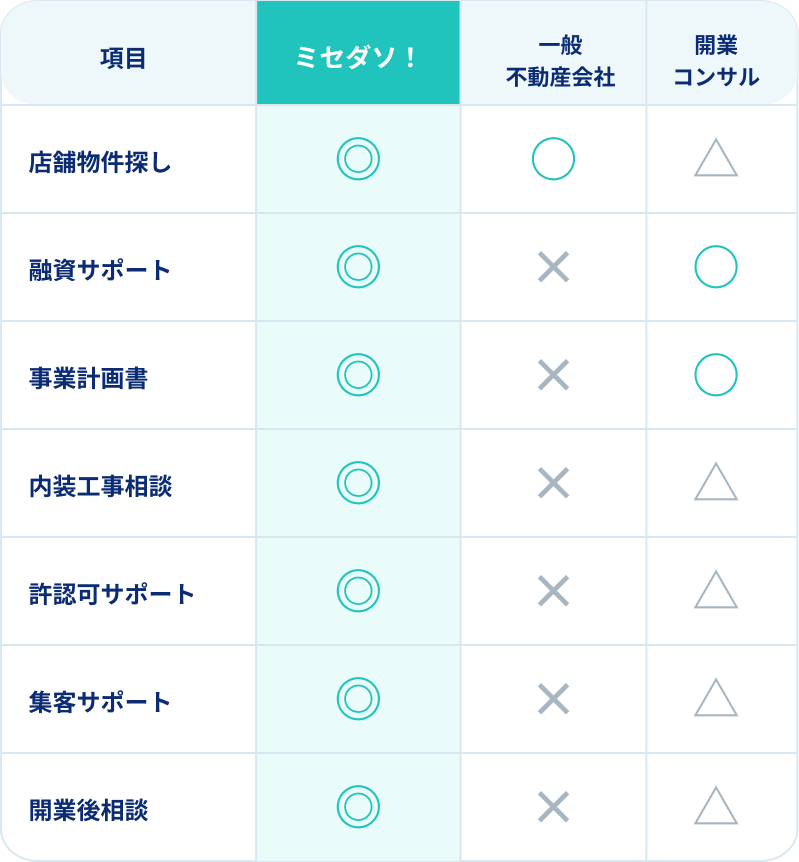Click the 開業コンサル column header
Image resolution: width=799 pixels, height=862 pixels.
click(716, 53)
